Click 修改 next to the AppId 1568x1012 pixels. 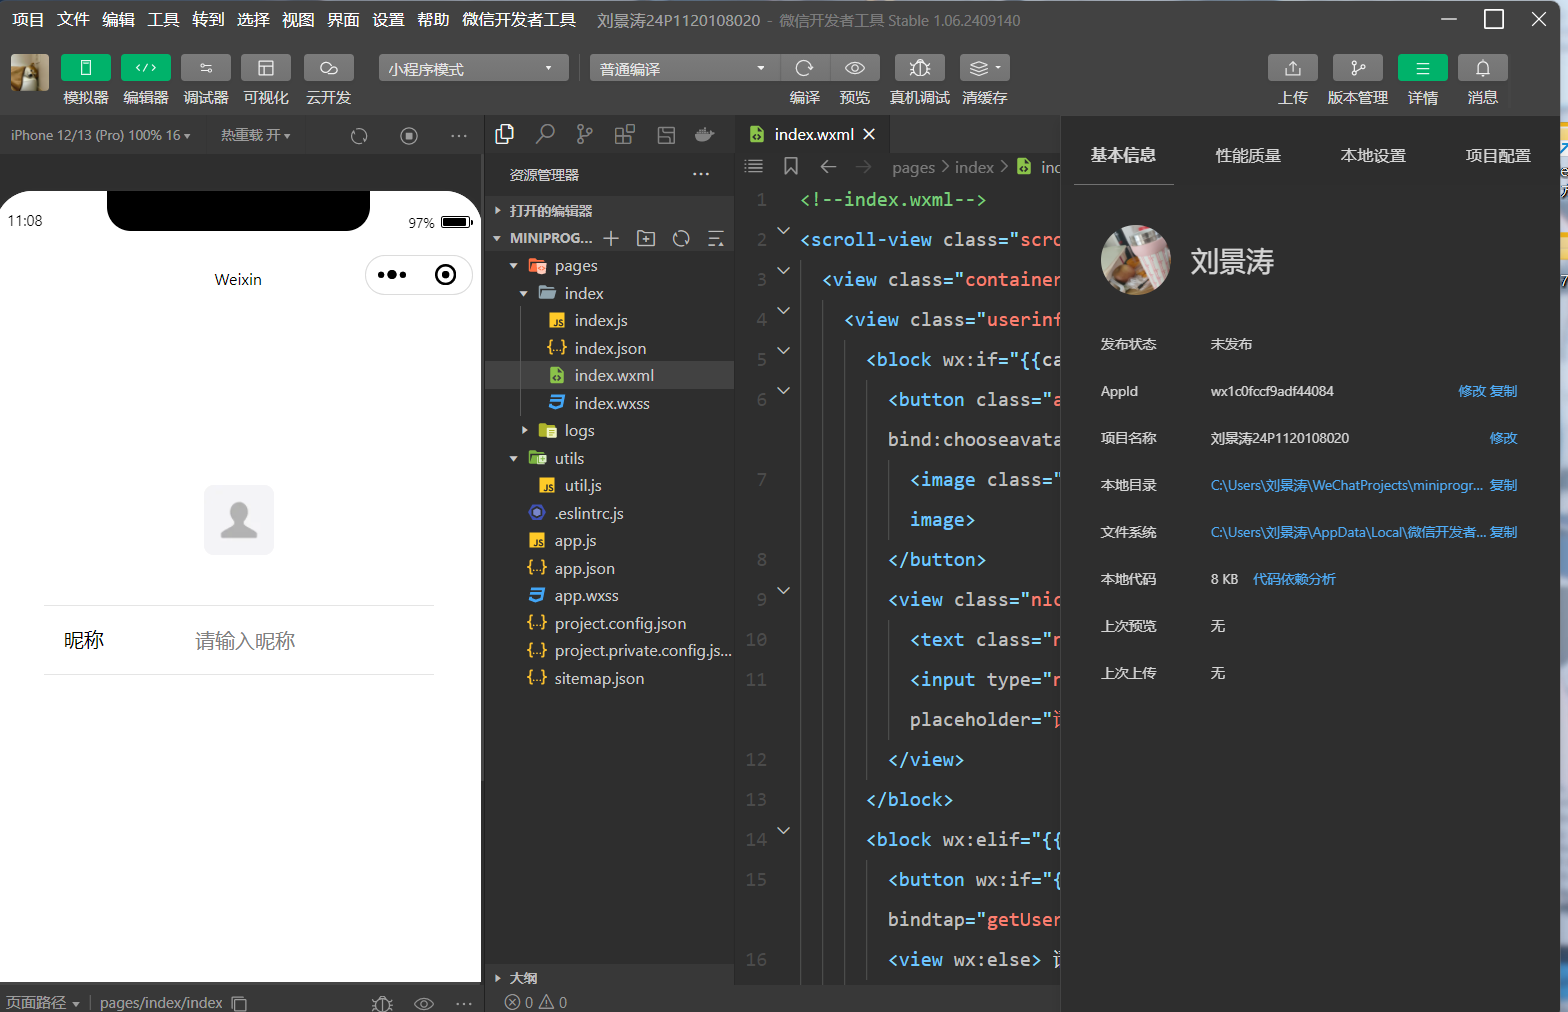pos(1471,391)
